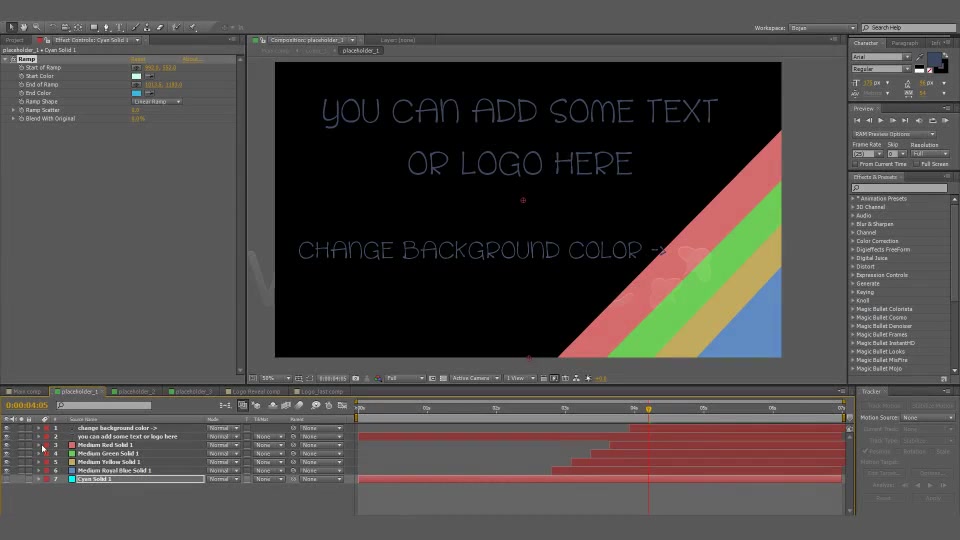The image size is (960, 540).
Task: Click Reset link for Ramp effect
Action: pyautogui.click(x=138, y=59)
